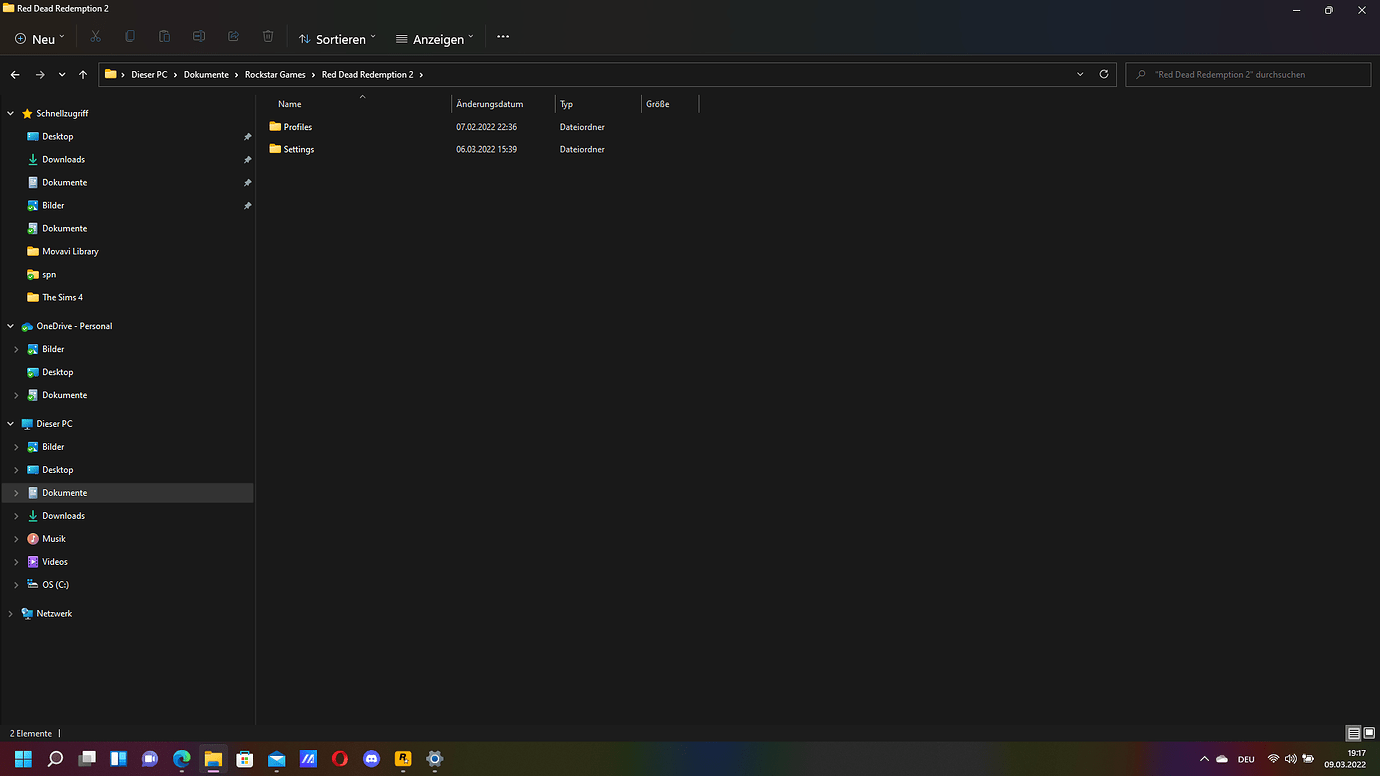Open the Sortieren menu

pos(337,38)
